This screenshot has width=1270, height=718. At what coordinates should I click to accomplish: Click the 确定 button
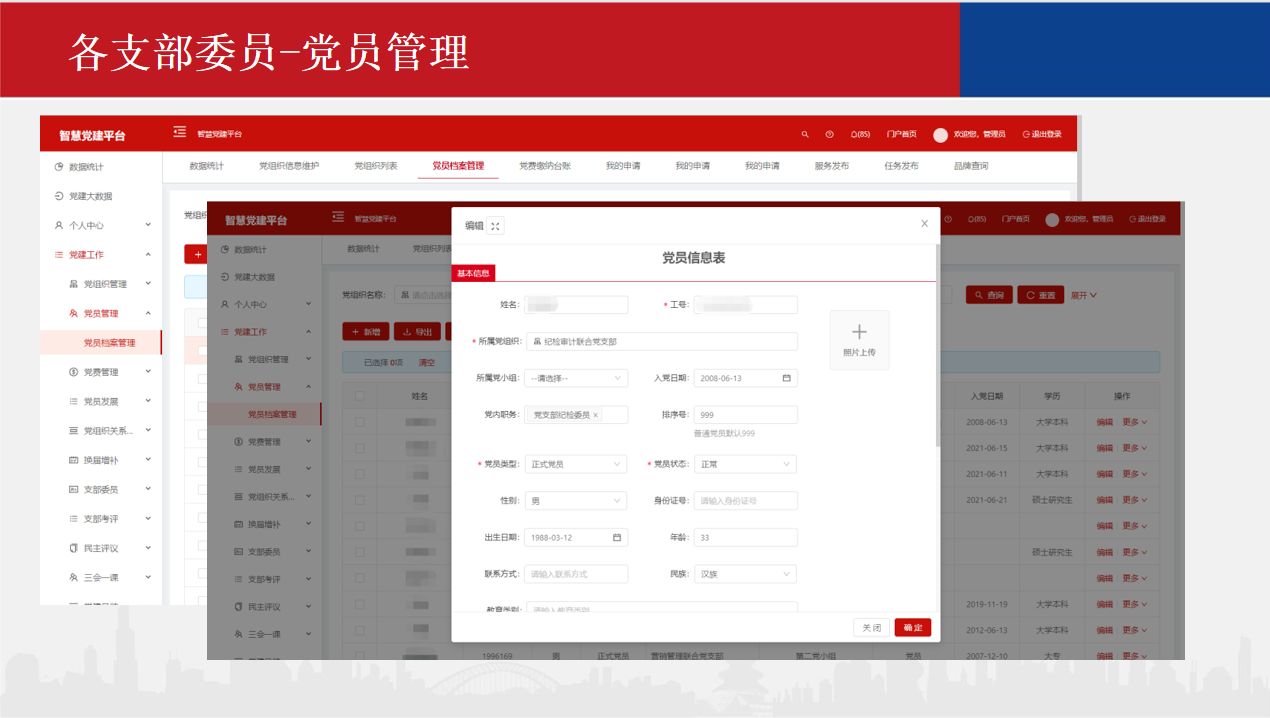point(912,627)
